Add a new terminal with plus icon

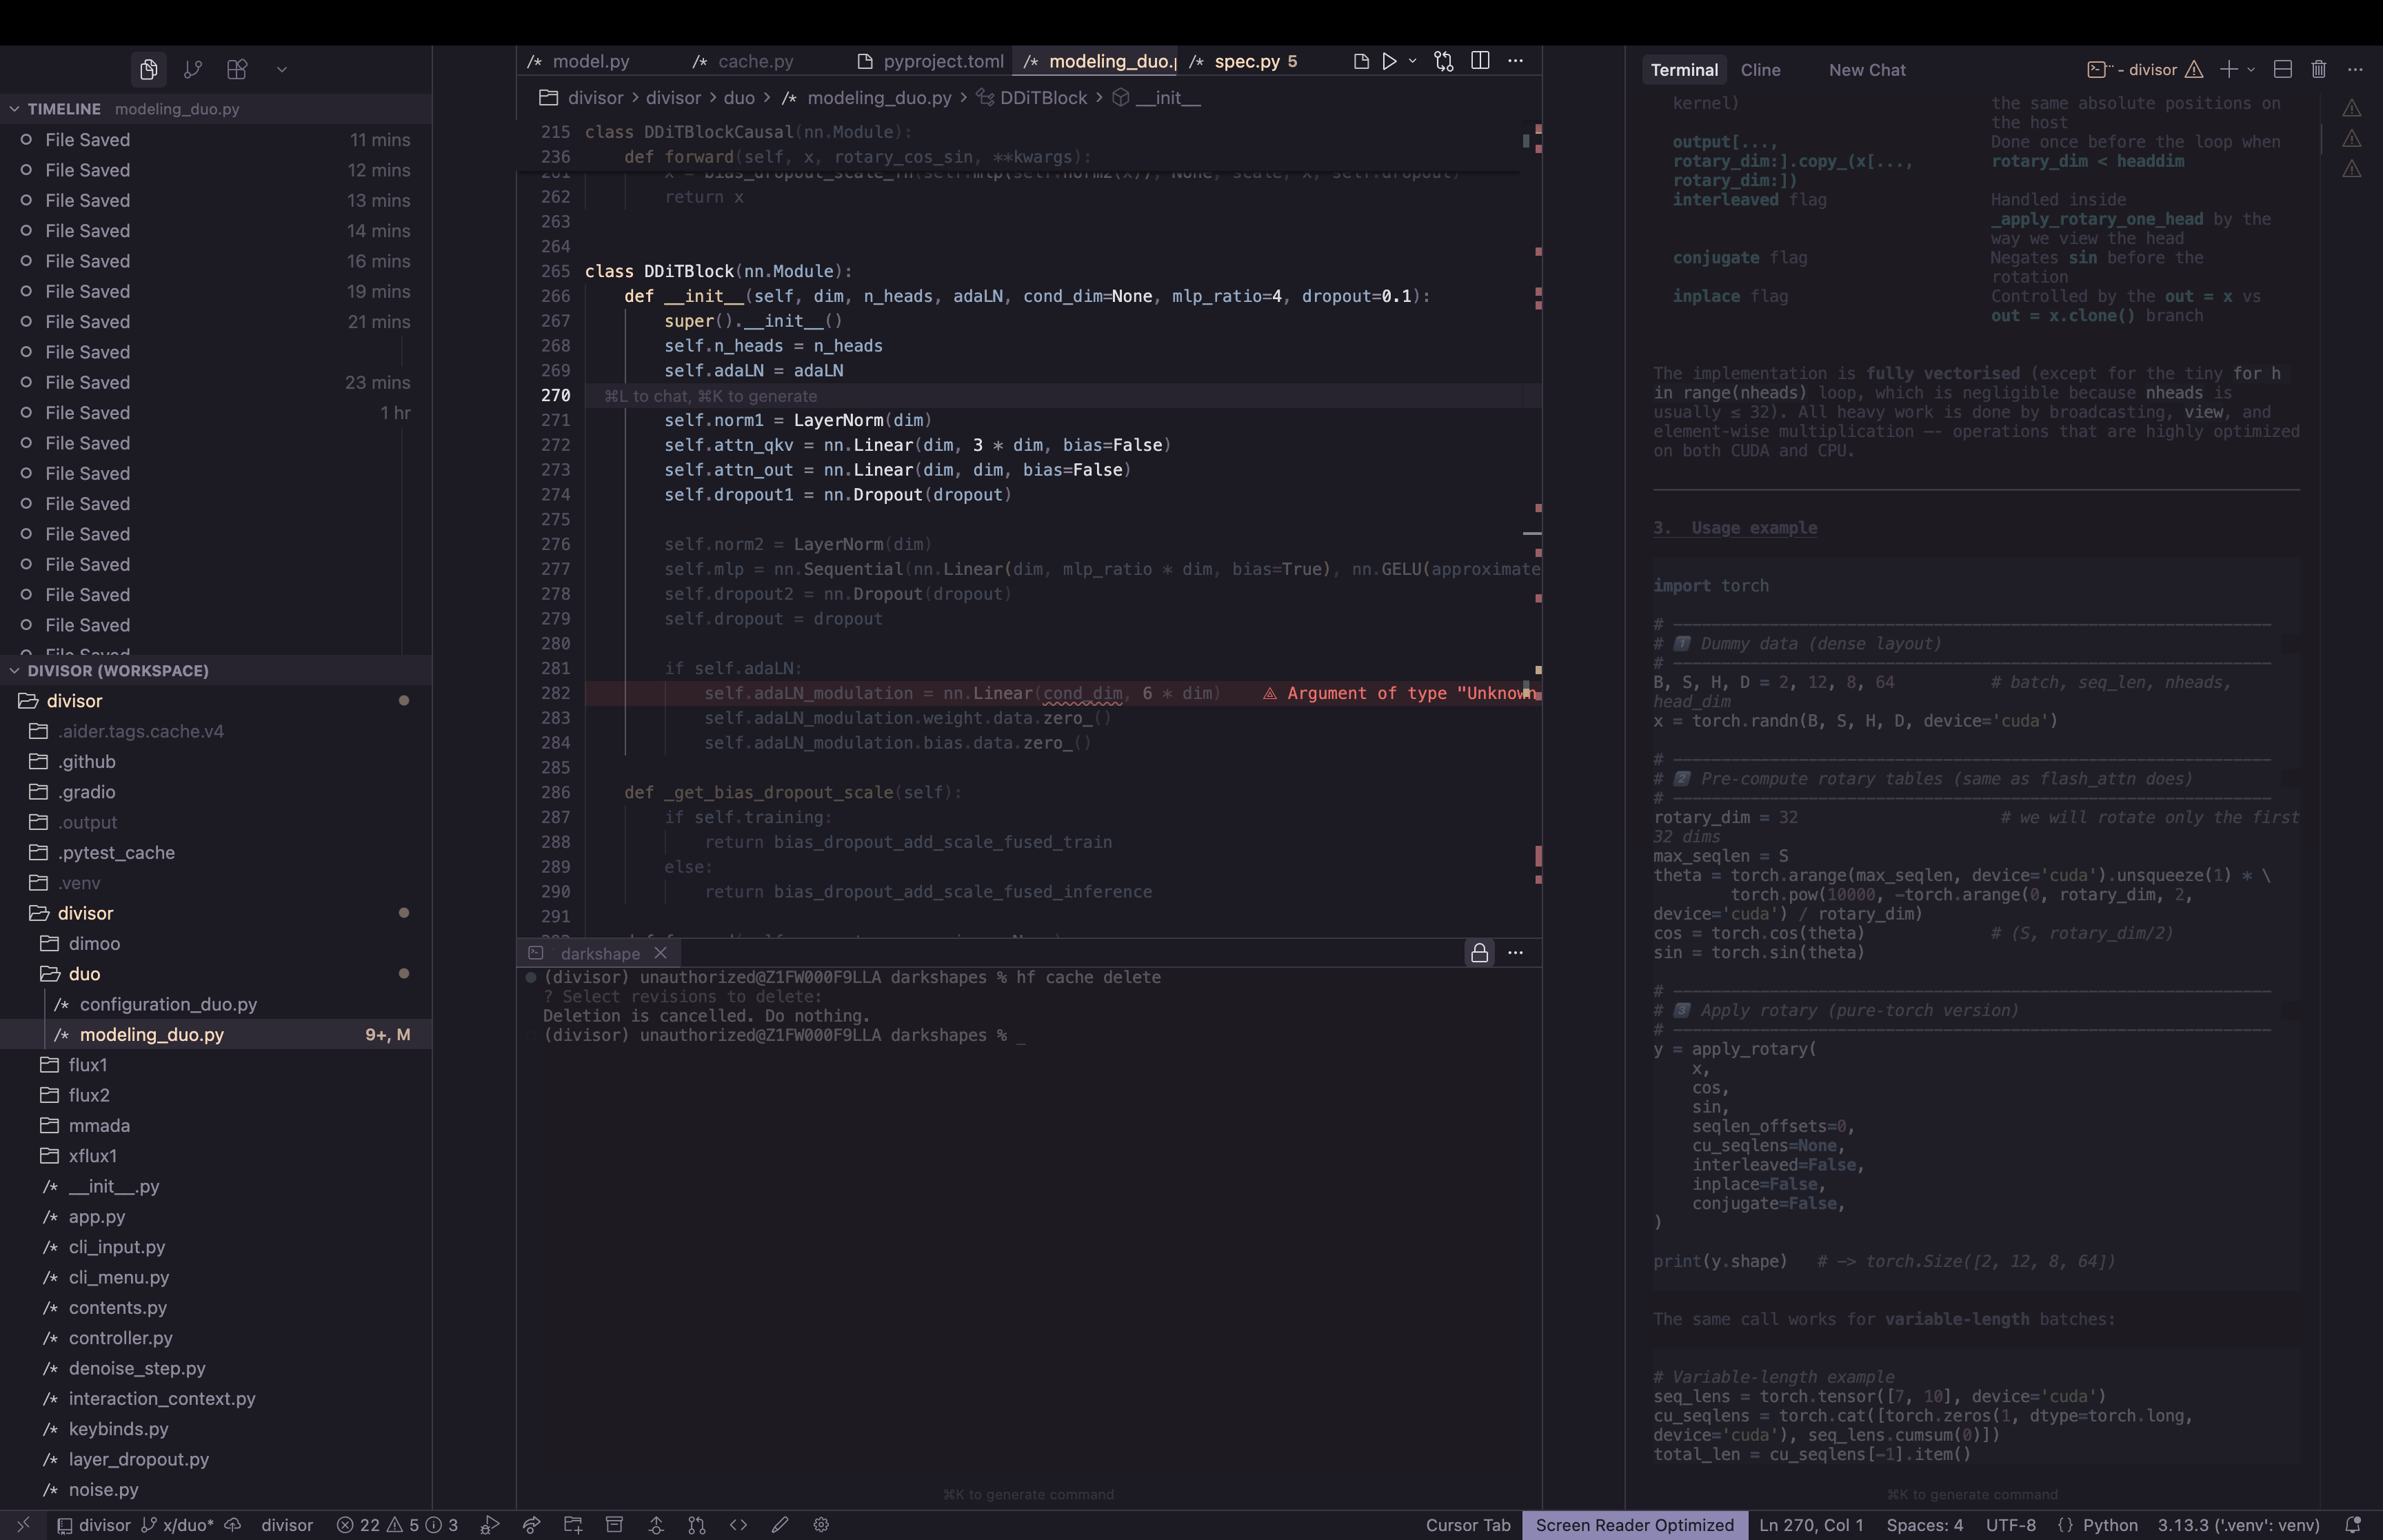pyautogui.click(x=2228, y=69)
